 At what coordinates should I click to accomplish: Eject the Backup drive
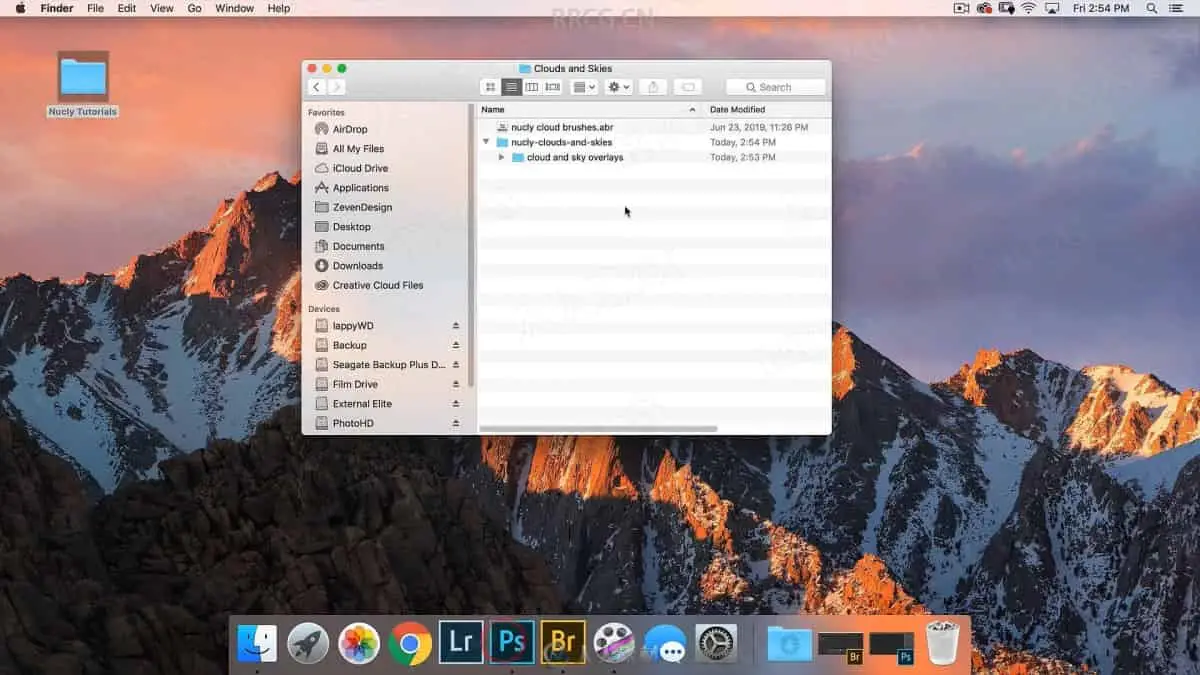456,345
